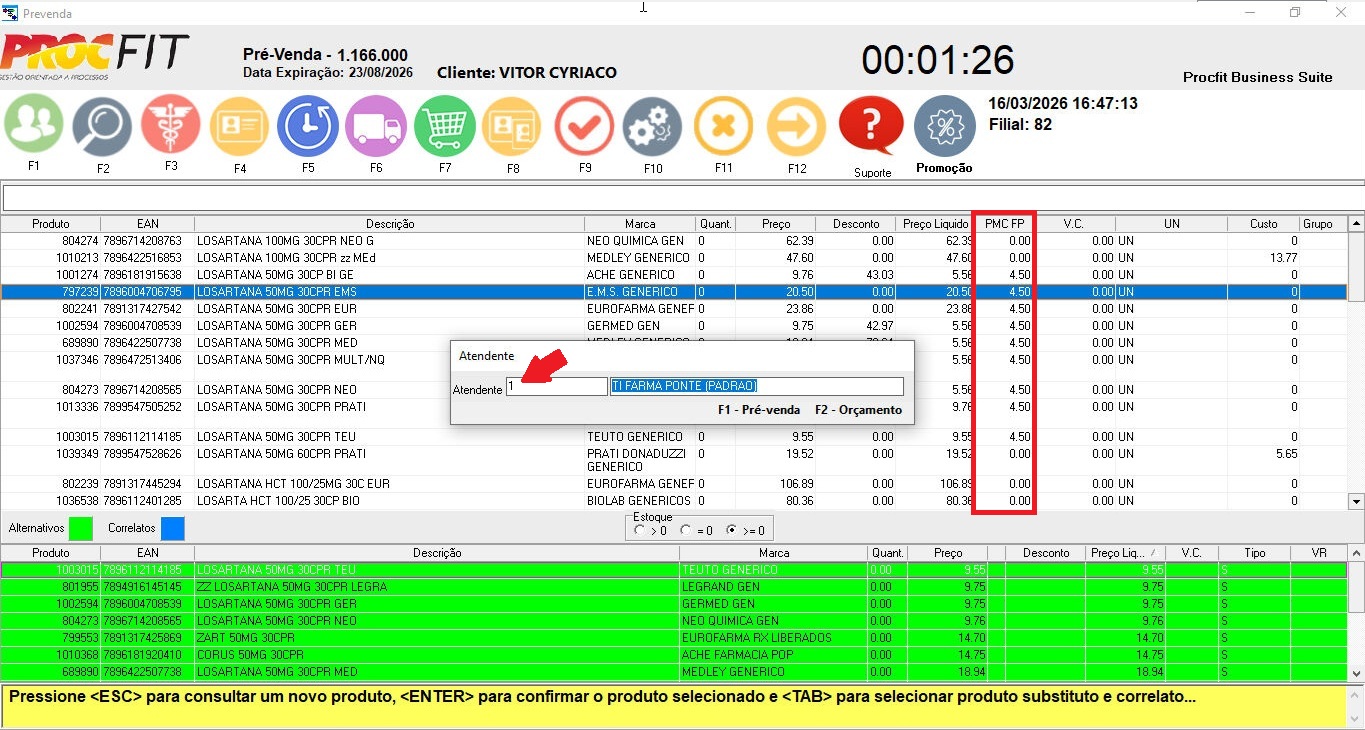The width and height of the screenshot is (1365, 730).
Task: Open the Suporte help icon
Action: [871, 126]
